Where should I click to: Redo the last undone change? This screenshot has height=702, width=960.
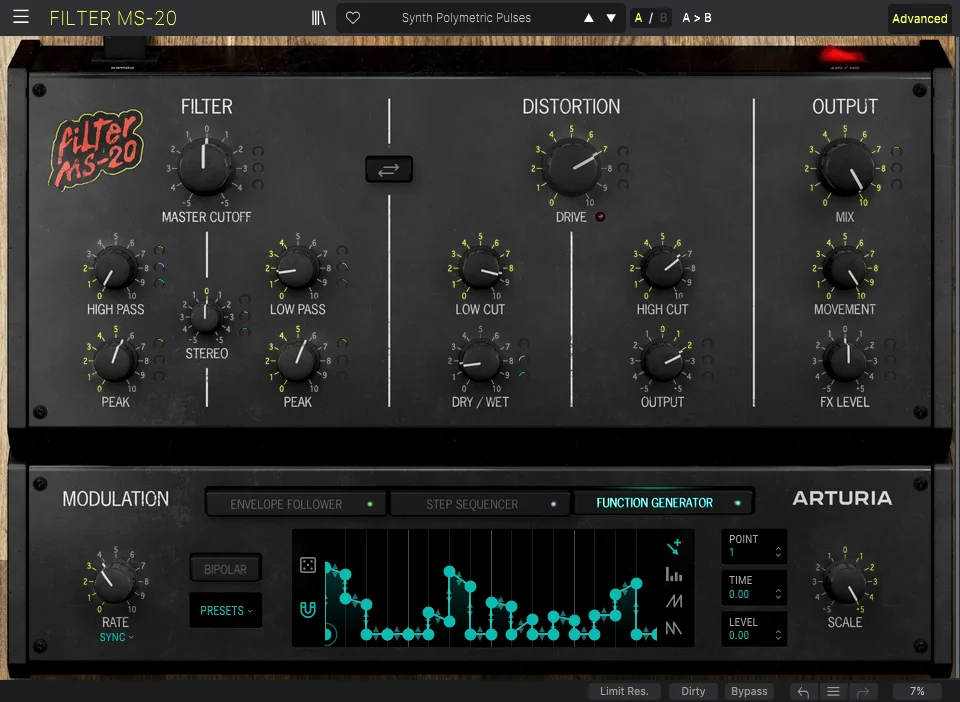[863, 692]
